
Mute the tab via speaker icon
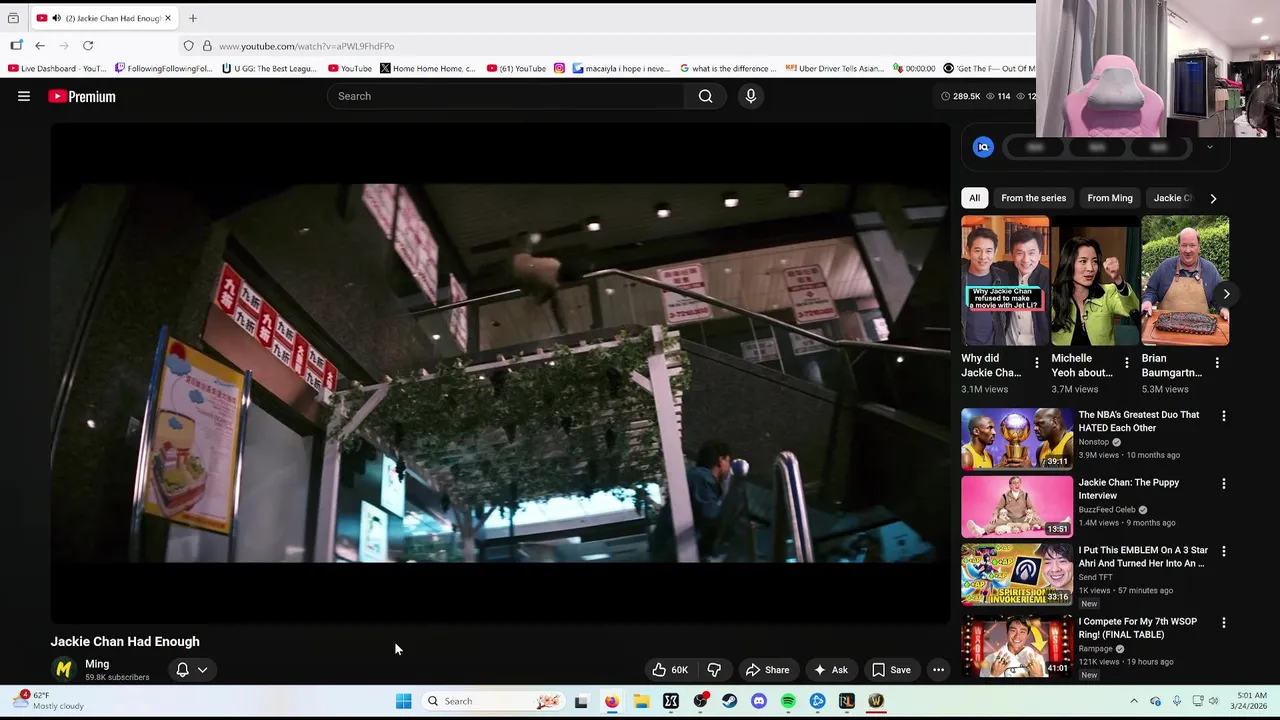[56, 18]
